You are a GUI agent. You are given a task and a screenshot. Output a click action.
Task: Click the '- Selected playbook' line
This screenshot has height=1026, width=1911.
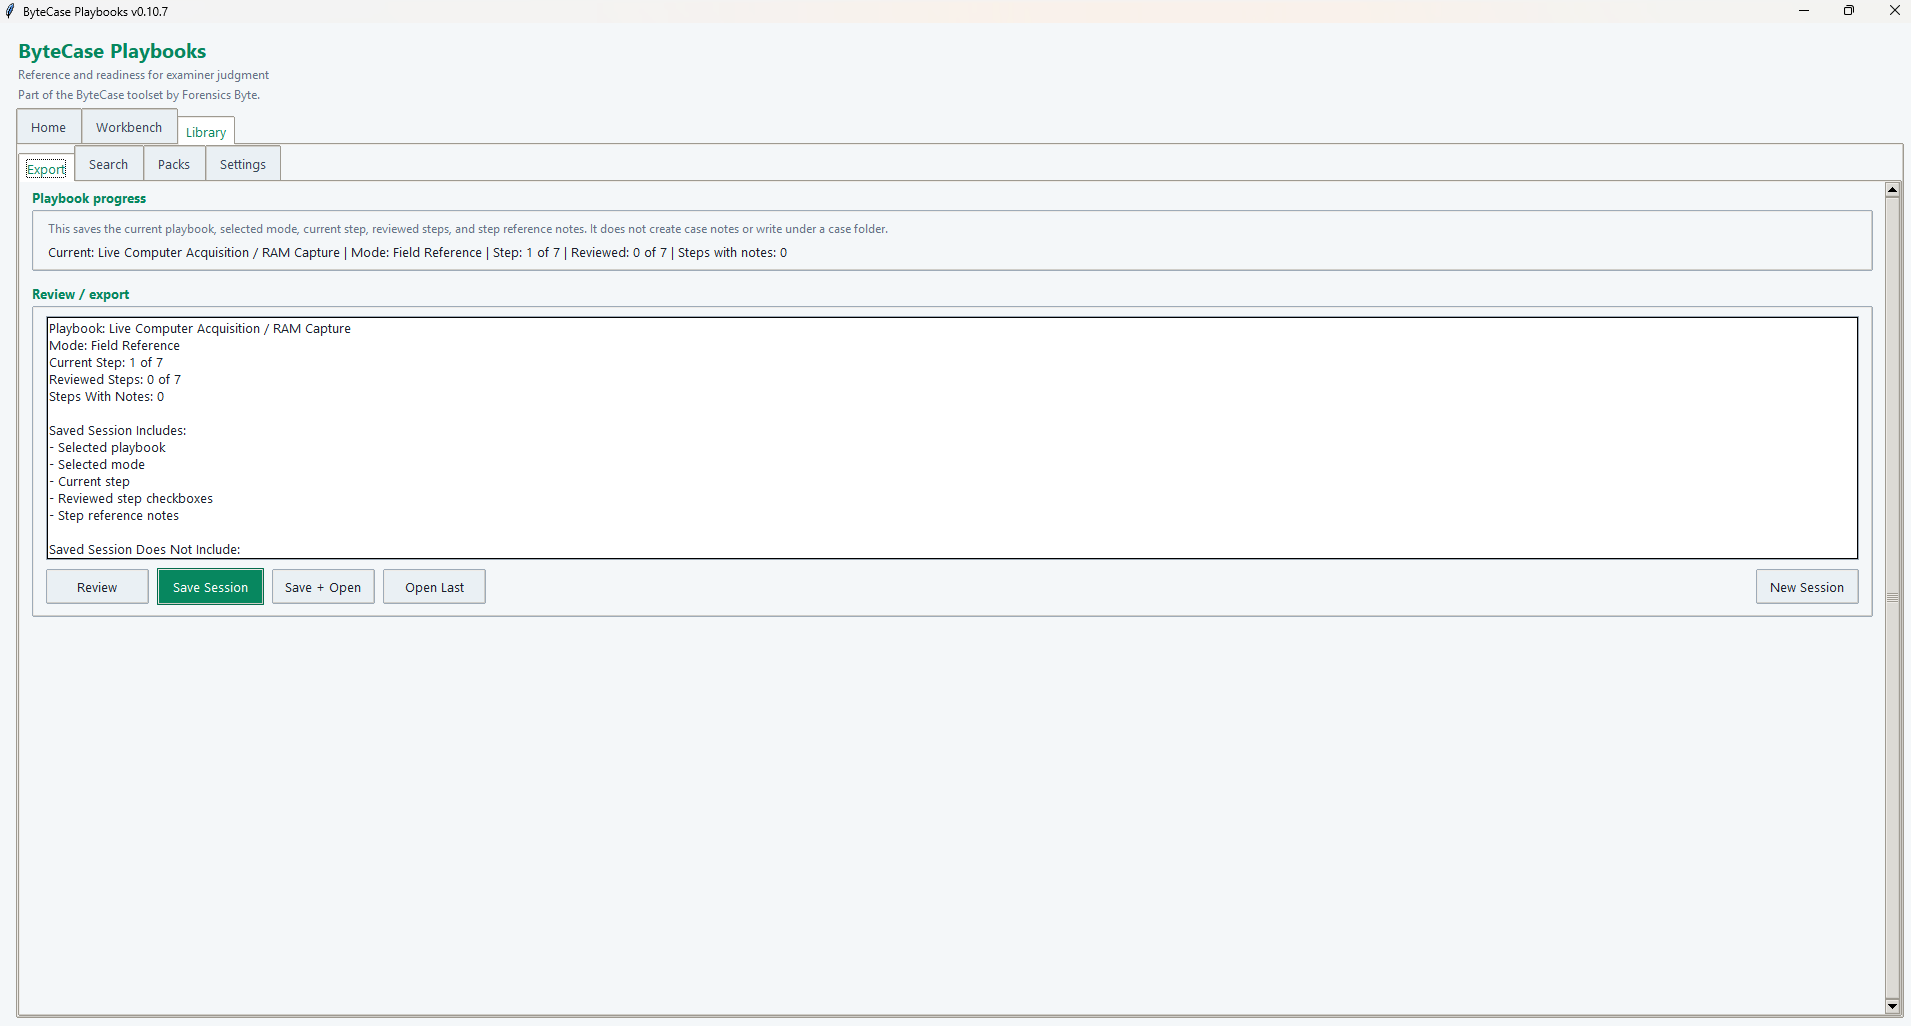[108, 447]
